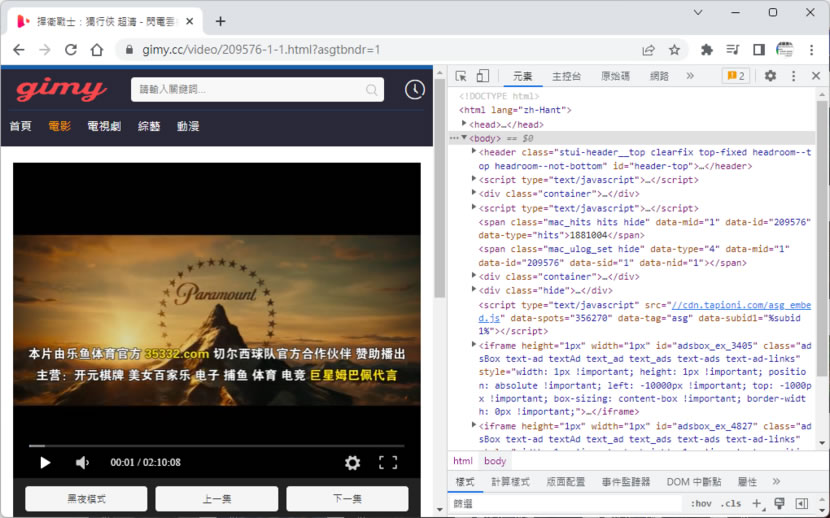Expand the header-top element node
Screen dimensions: 830x518
(x=474, y=151)
